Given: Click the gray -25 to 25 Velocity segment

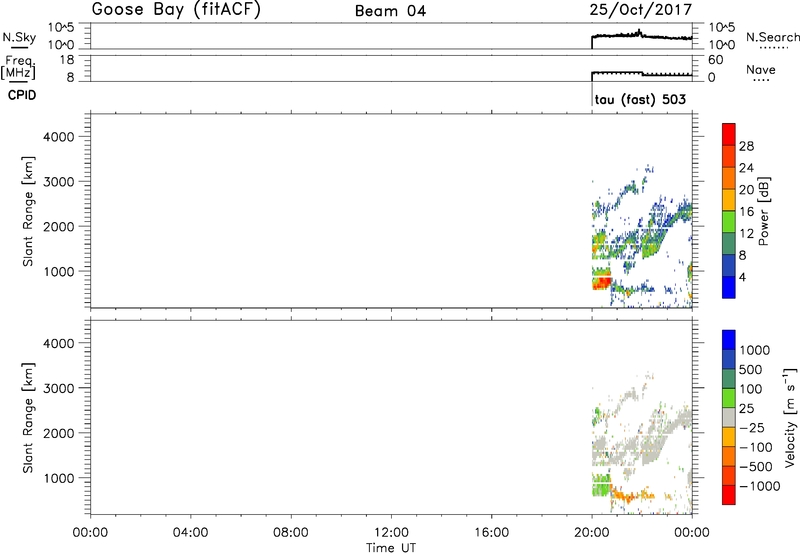Looking at the screenshot, I should coord(729,417).
